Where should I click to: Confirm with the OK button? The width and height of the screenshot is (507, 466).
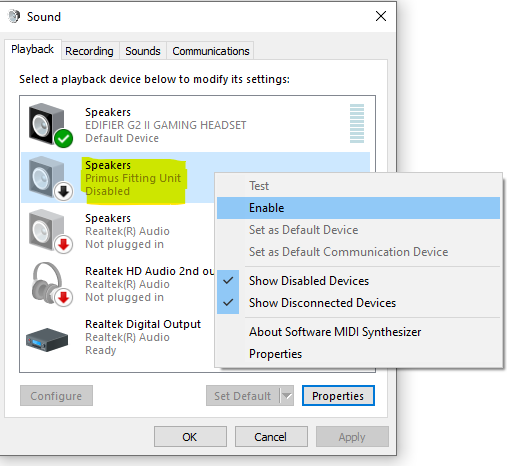190,437
